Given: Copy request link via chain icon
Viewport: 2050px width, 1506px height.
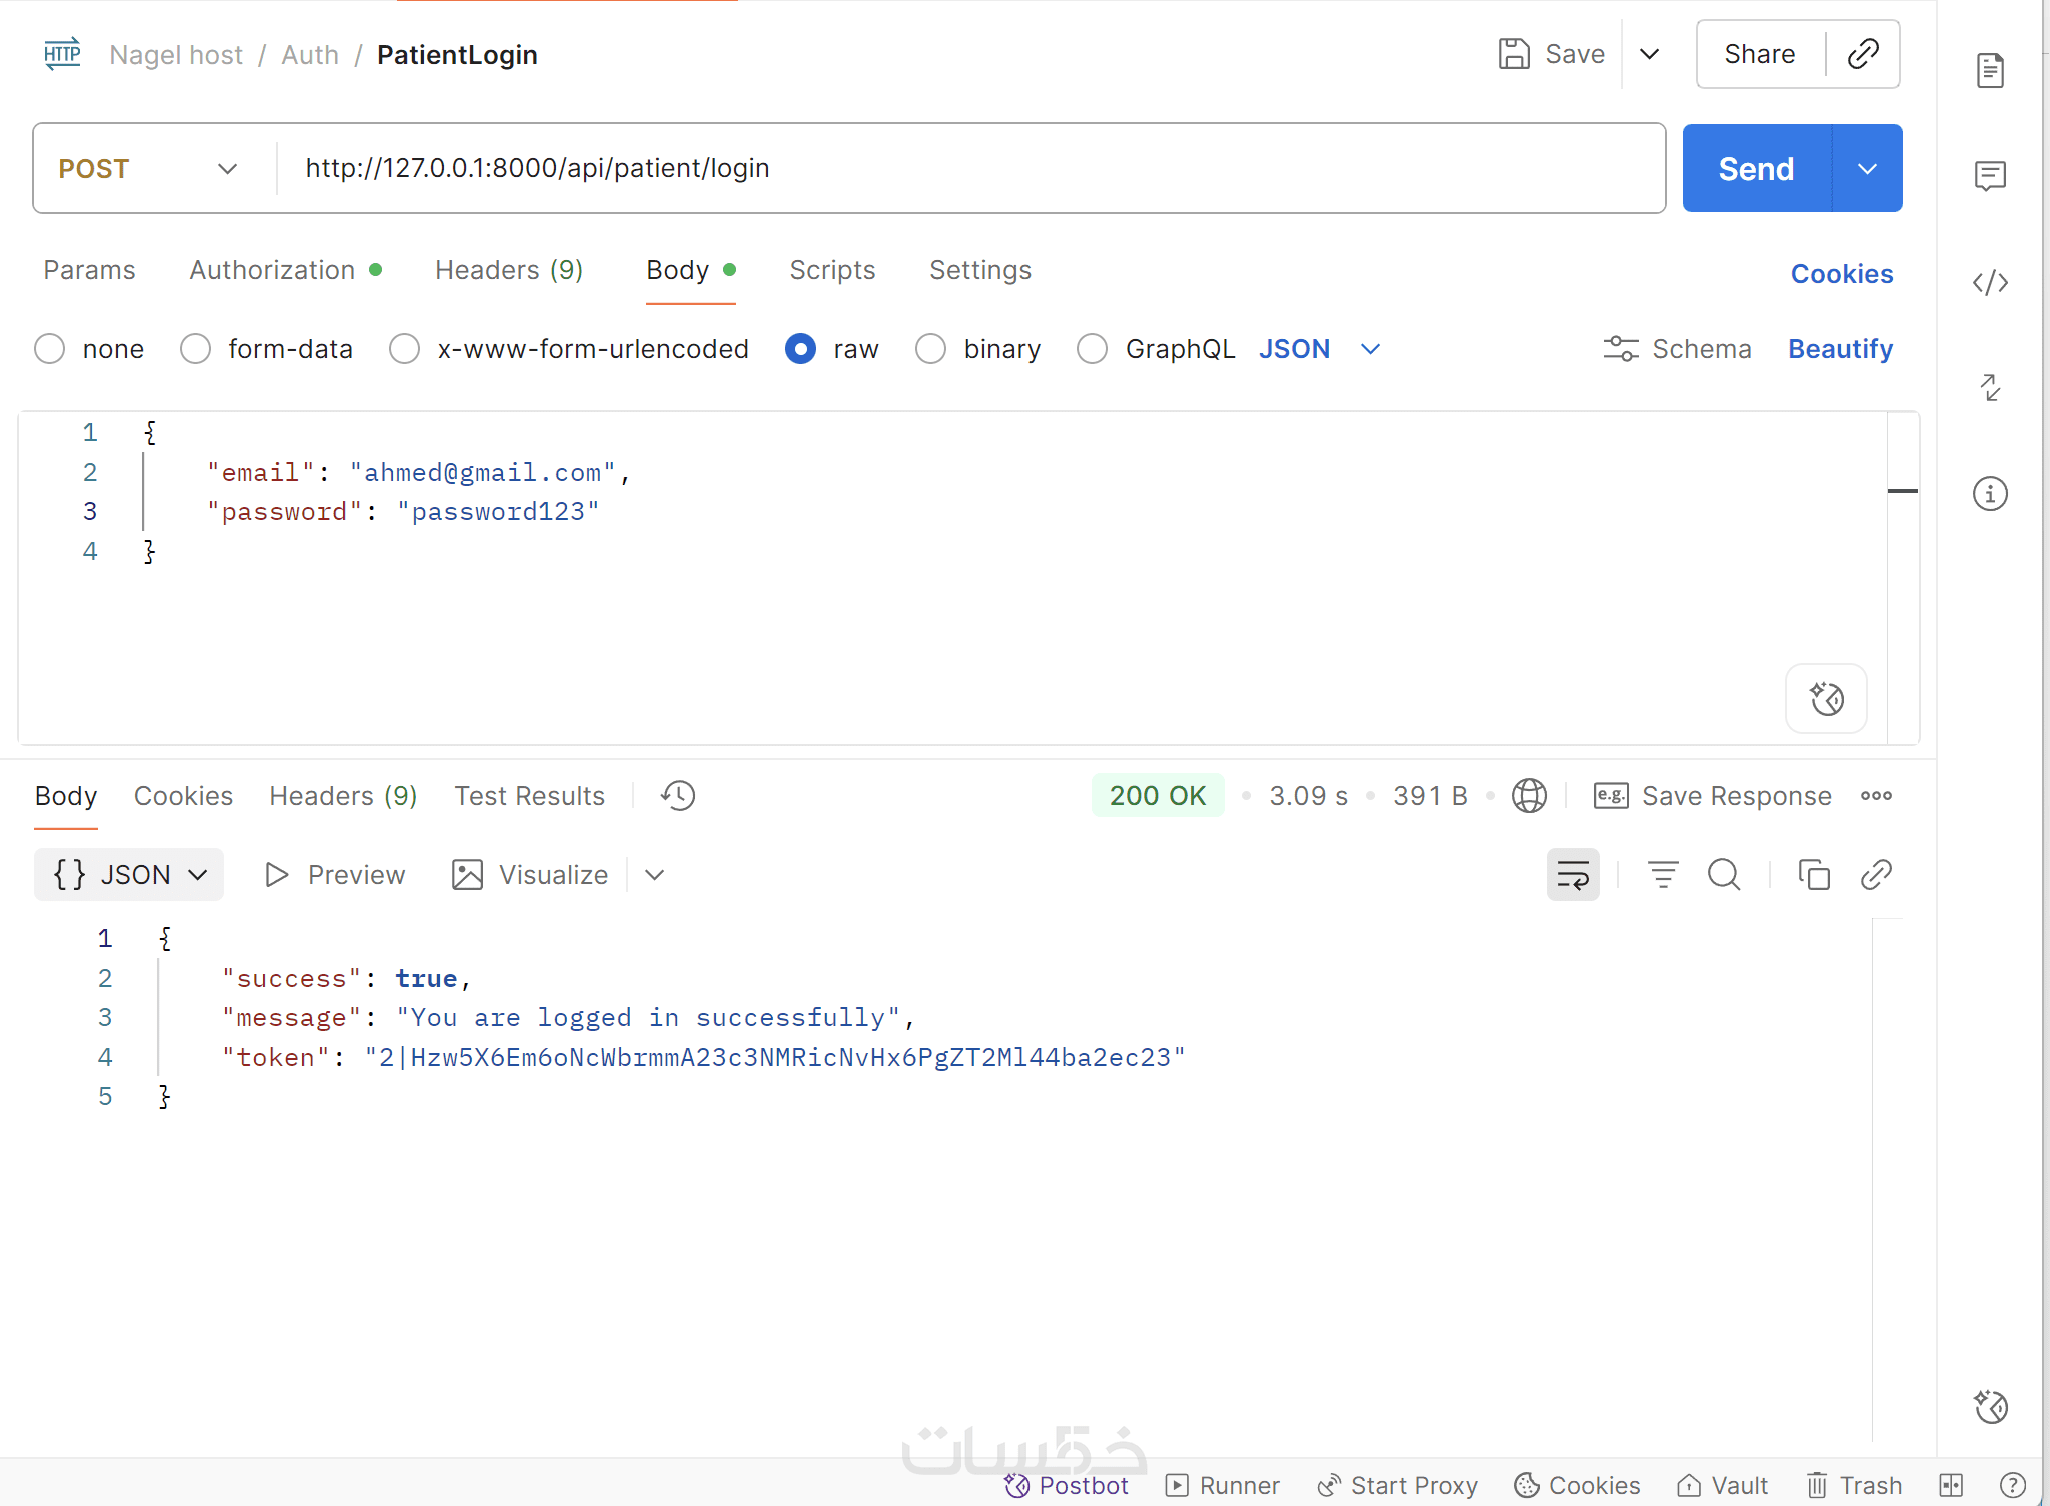Looking at the screenshot, I should [1863, 54].
